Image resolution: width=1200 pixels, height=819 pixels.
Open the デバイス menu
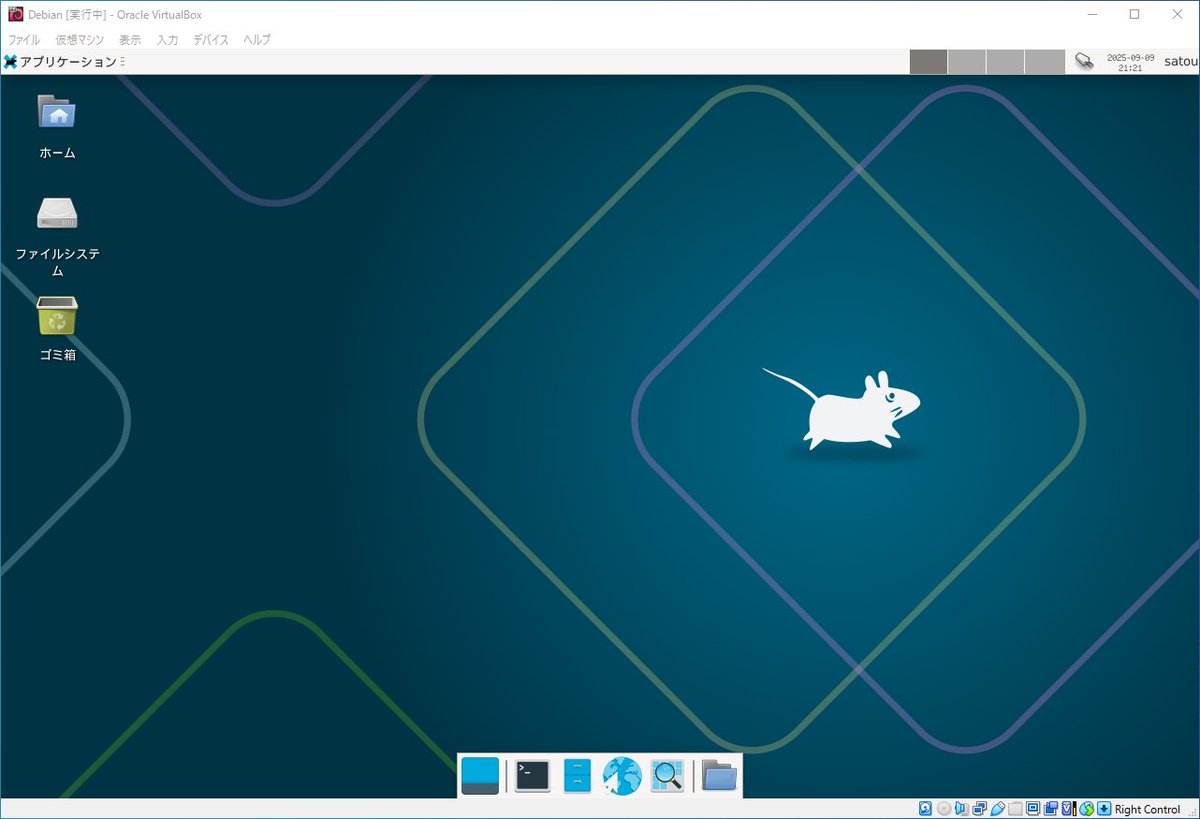(211, 40)
